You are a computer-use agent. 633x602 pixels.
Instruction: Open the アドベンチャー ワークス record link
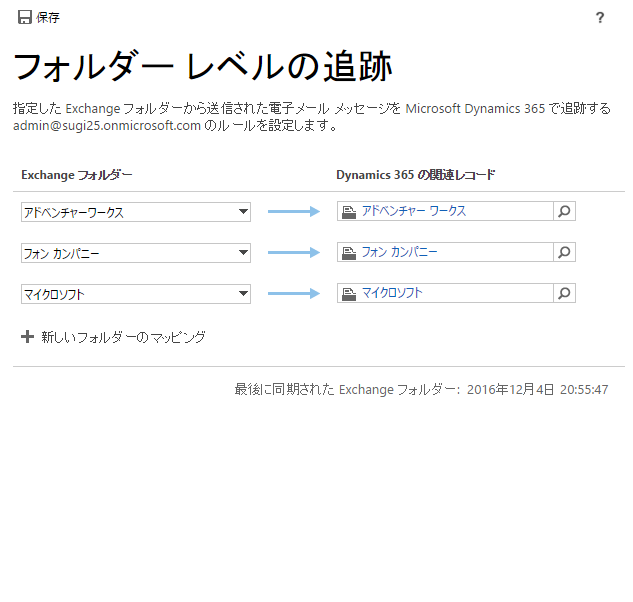coord(413,211)
